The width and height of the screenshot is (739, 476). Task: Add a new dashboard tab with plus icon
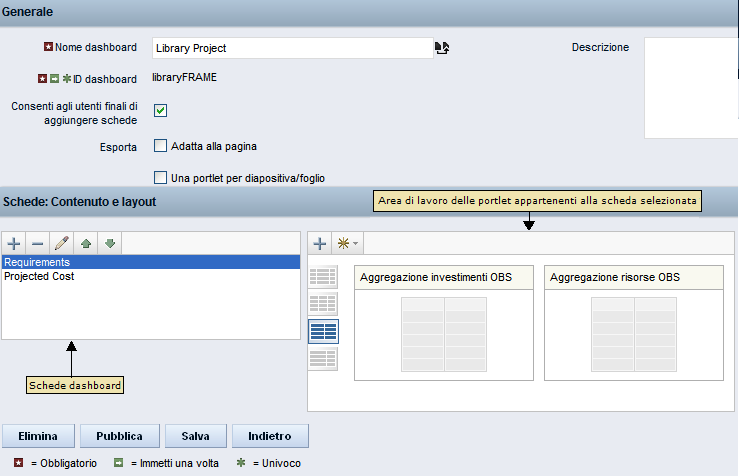[x=14, y=244]
